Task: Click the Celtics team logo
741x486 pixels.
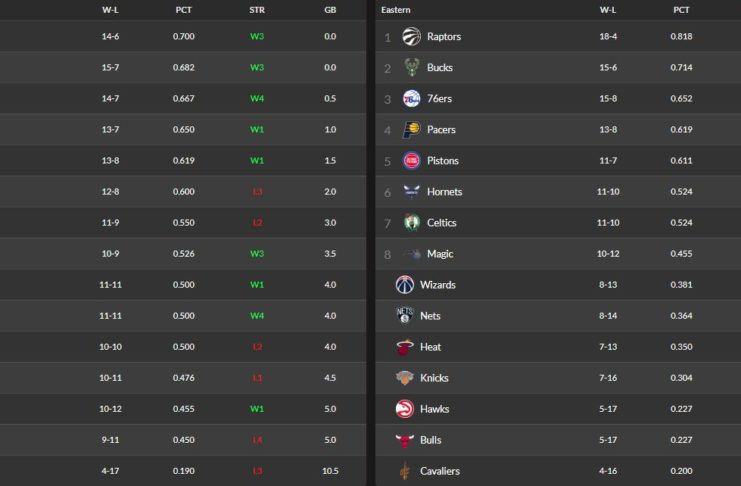Action: point(411,223)
